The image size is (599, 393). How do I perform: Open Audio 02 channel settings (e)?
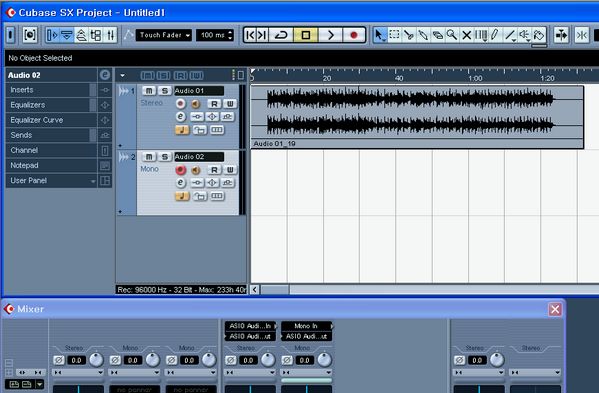[x=181, y=183]
